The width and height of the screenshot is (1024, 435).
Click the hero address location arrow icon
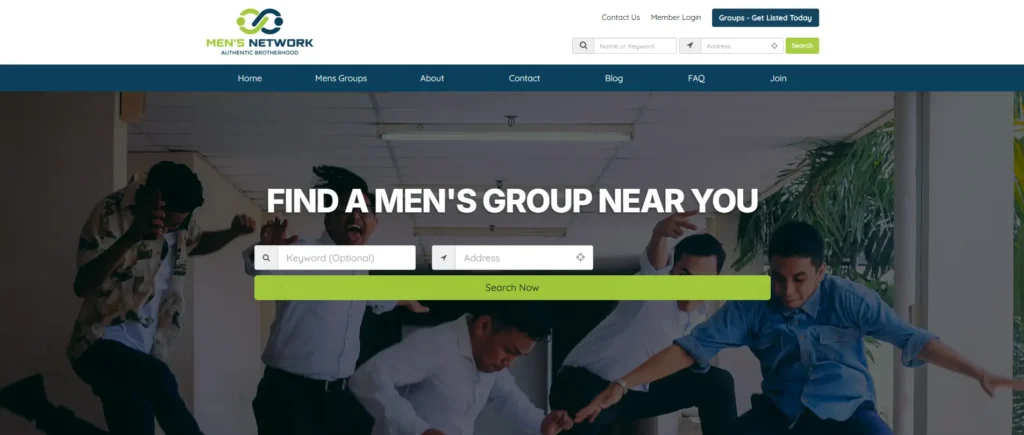coord(443,257)
